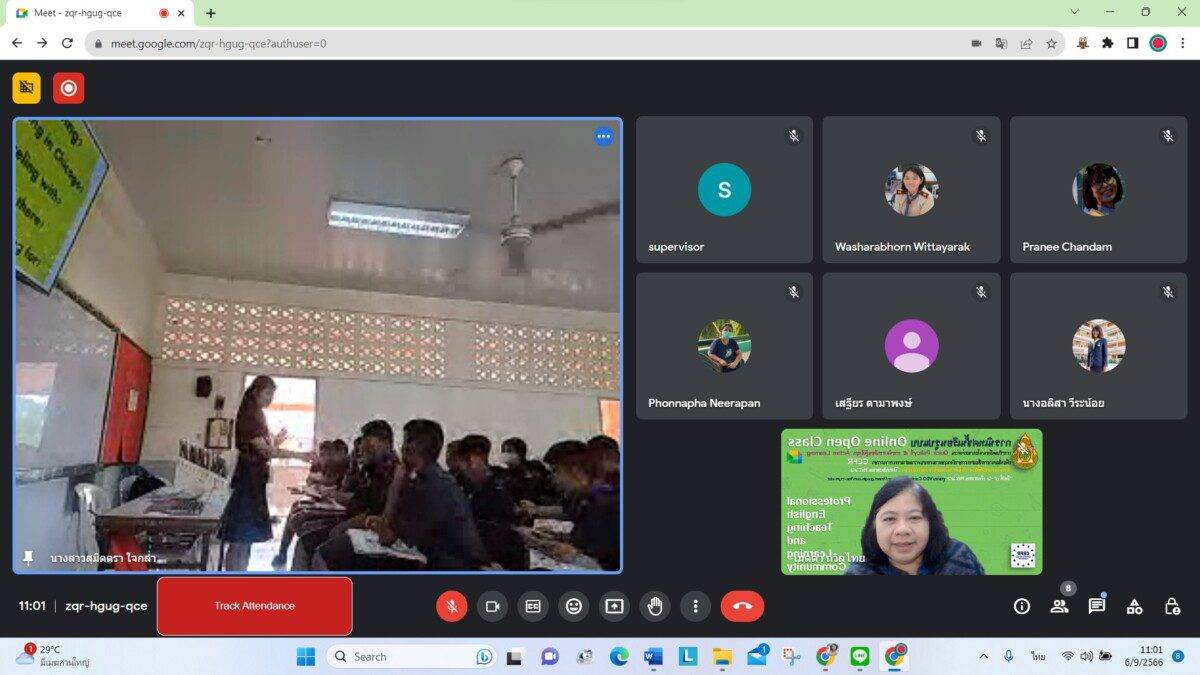1200x675 pixels.
Task: Select the supervisor participant tile
Action: click(x=724, y=190)
